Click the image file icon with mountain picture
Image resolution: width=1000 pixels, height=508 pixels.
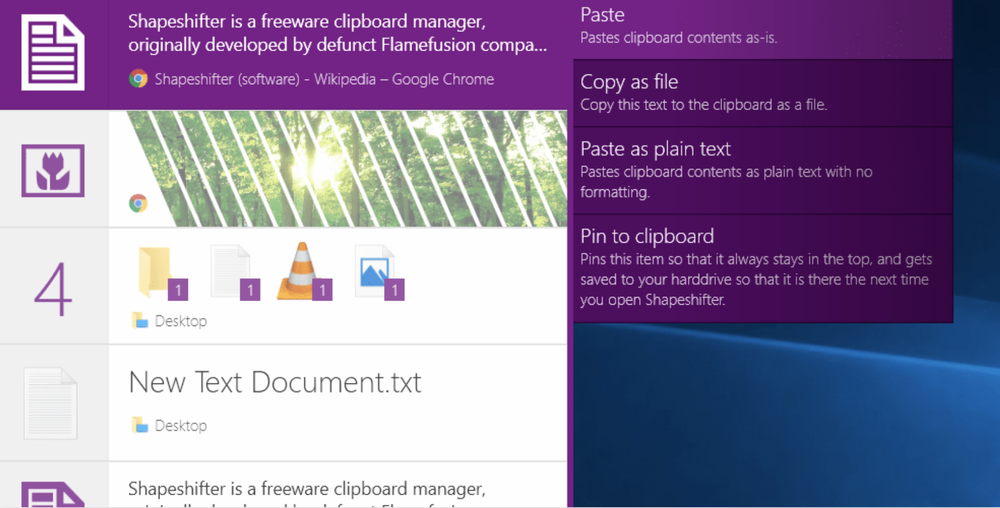375,271
